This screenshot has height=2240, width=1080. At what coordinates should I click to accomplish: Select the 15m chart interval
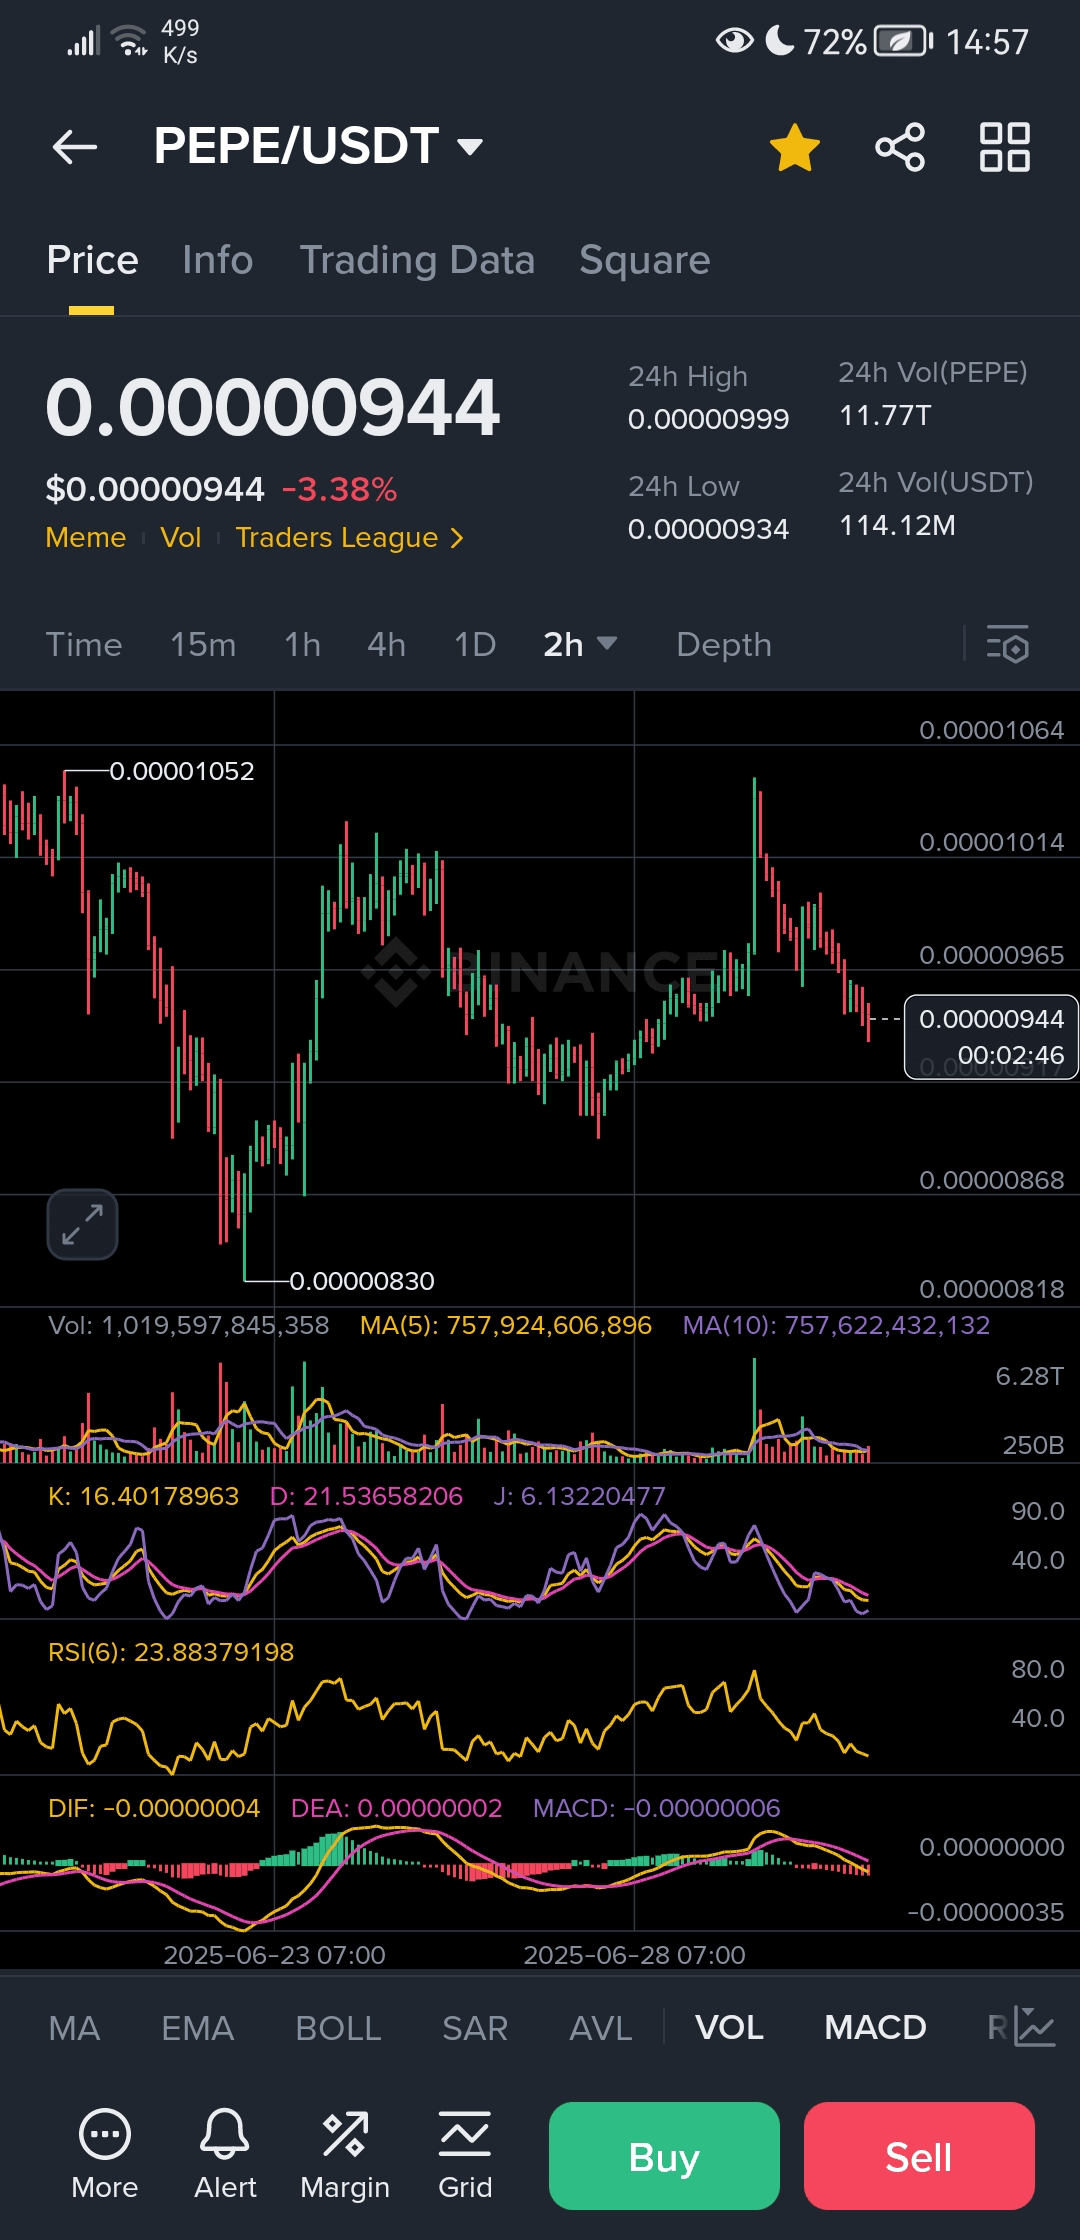coord(203,645)
